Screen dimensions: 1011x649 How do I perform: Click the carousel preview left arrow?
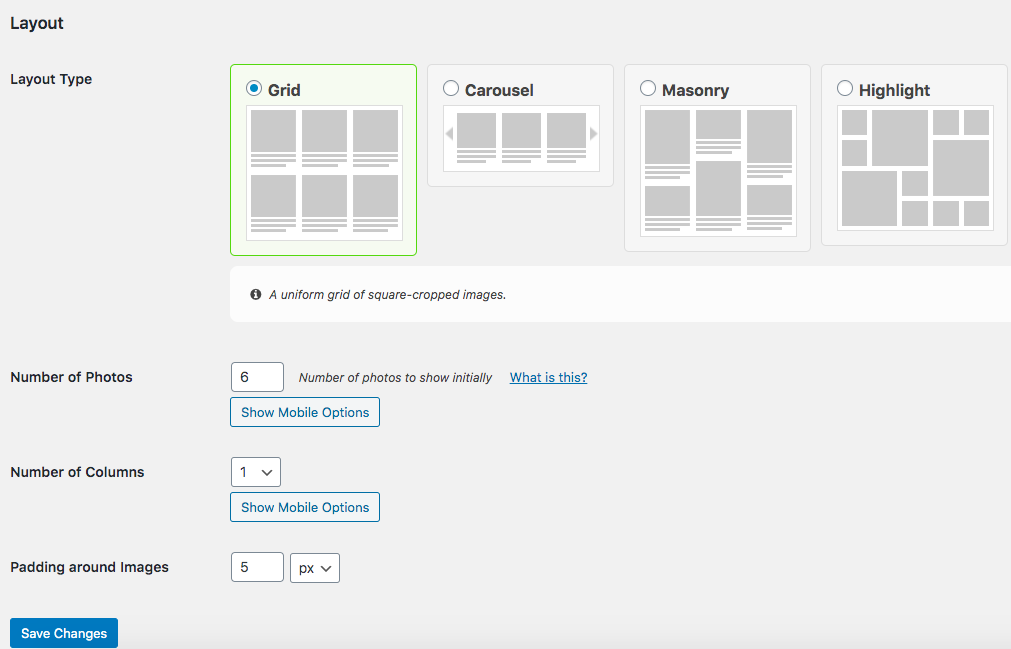pos(450,134)
